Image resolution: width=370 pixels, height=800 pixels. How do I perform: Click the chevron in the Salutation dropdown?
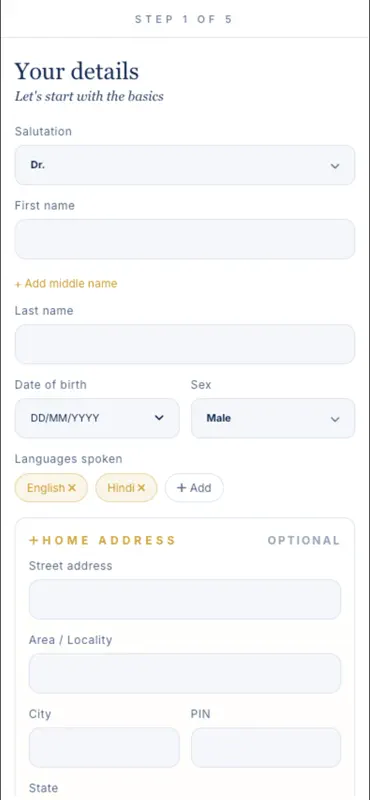pos(335,166)
